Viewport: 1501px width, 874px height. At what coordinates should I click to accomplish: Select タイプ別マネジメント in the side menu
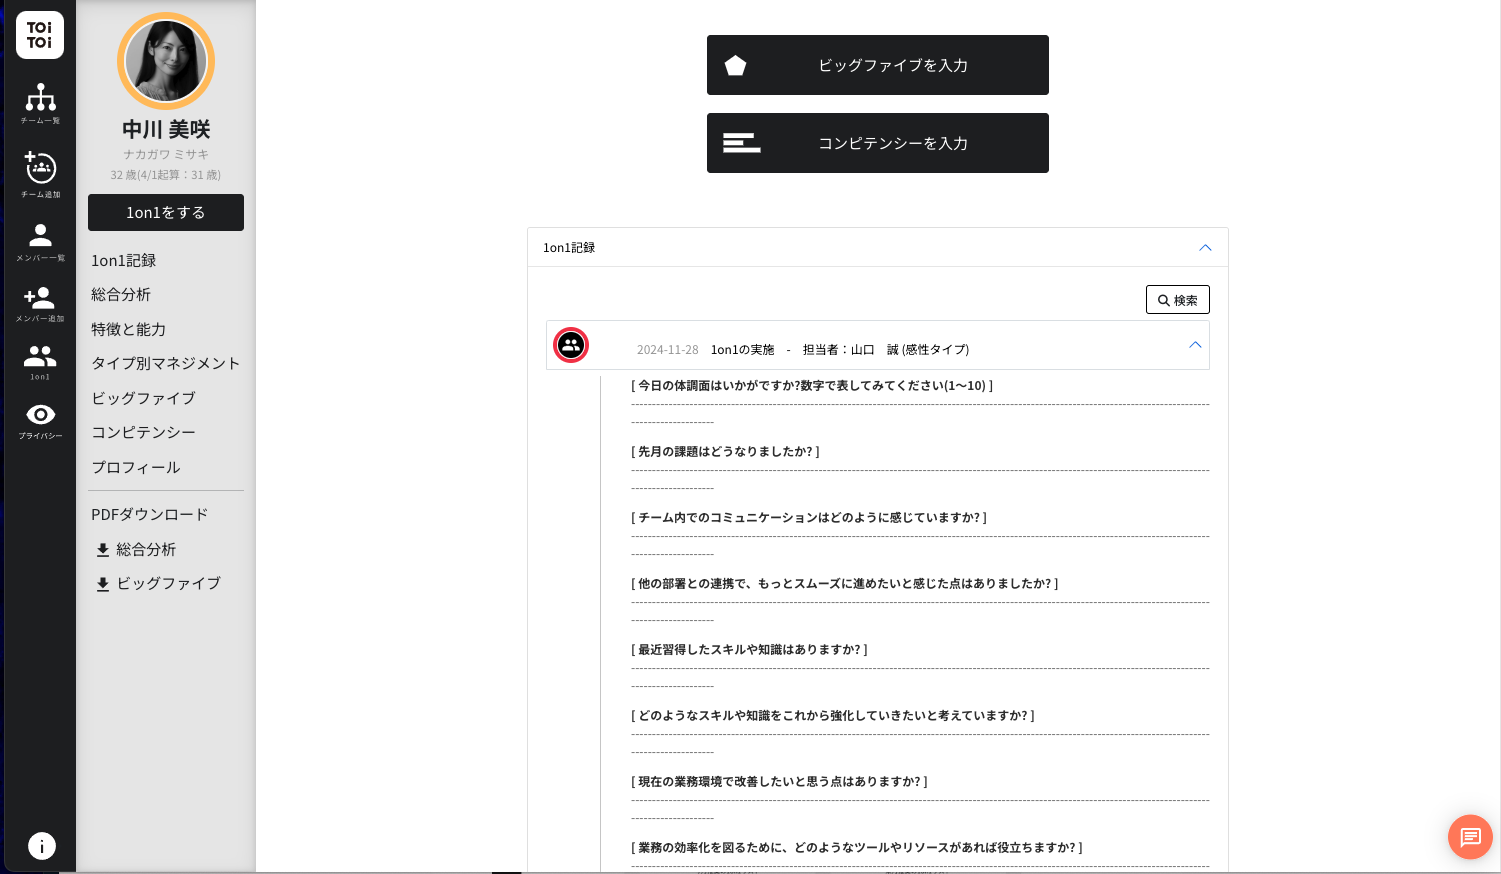[166, 363]
